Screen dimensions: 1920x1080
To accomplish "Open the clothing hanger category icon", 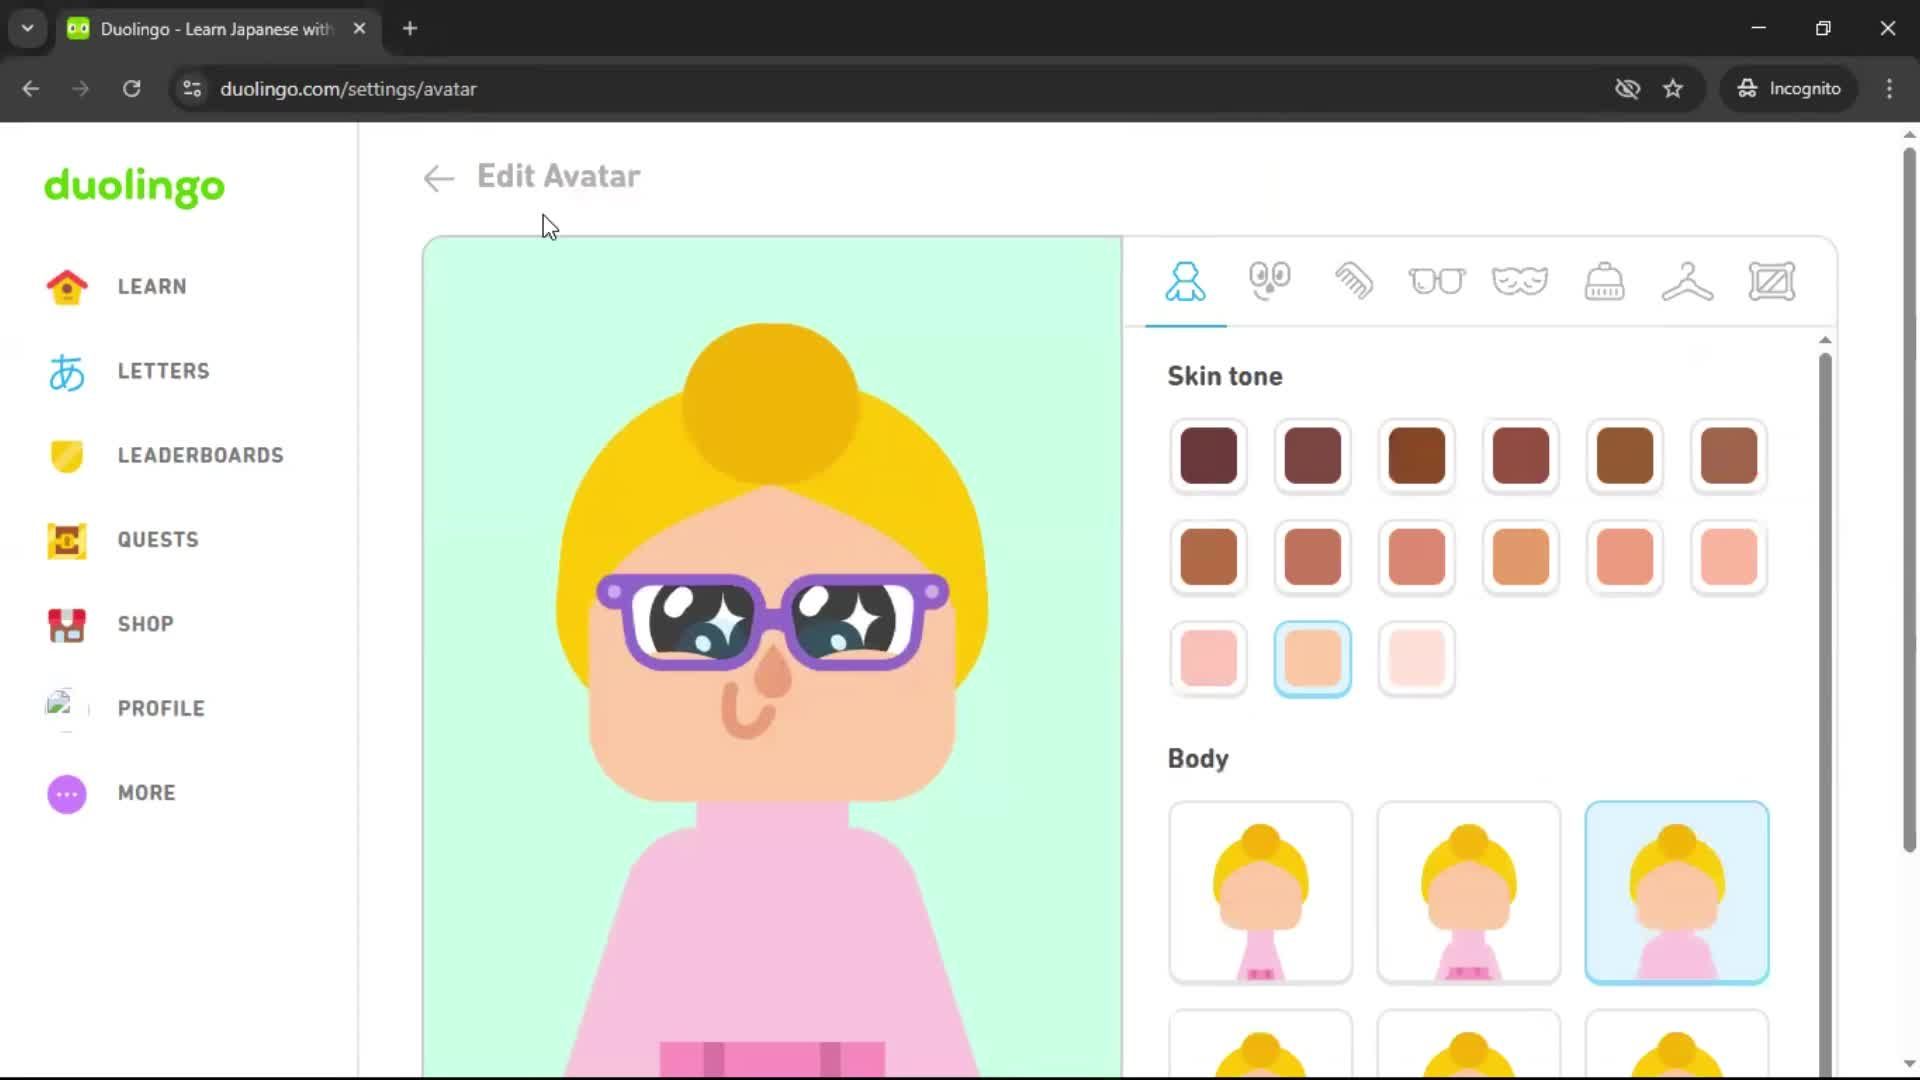I will pos(1688,281).
